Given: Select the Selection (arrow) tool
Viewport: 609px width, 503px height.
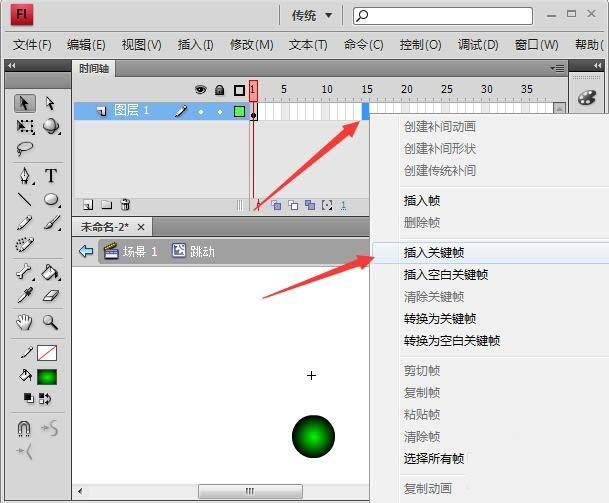Looking at the screenshot, I should click(24, 104).
